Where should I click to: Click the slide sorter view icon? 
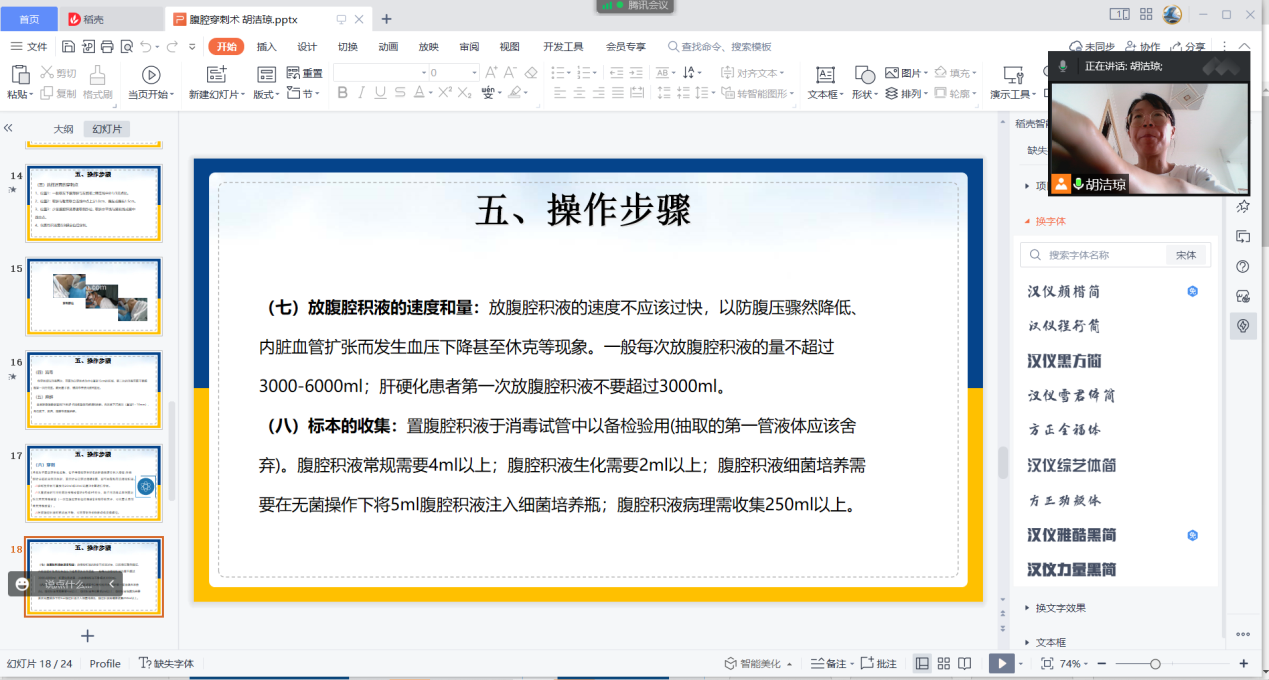point(943,663)
